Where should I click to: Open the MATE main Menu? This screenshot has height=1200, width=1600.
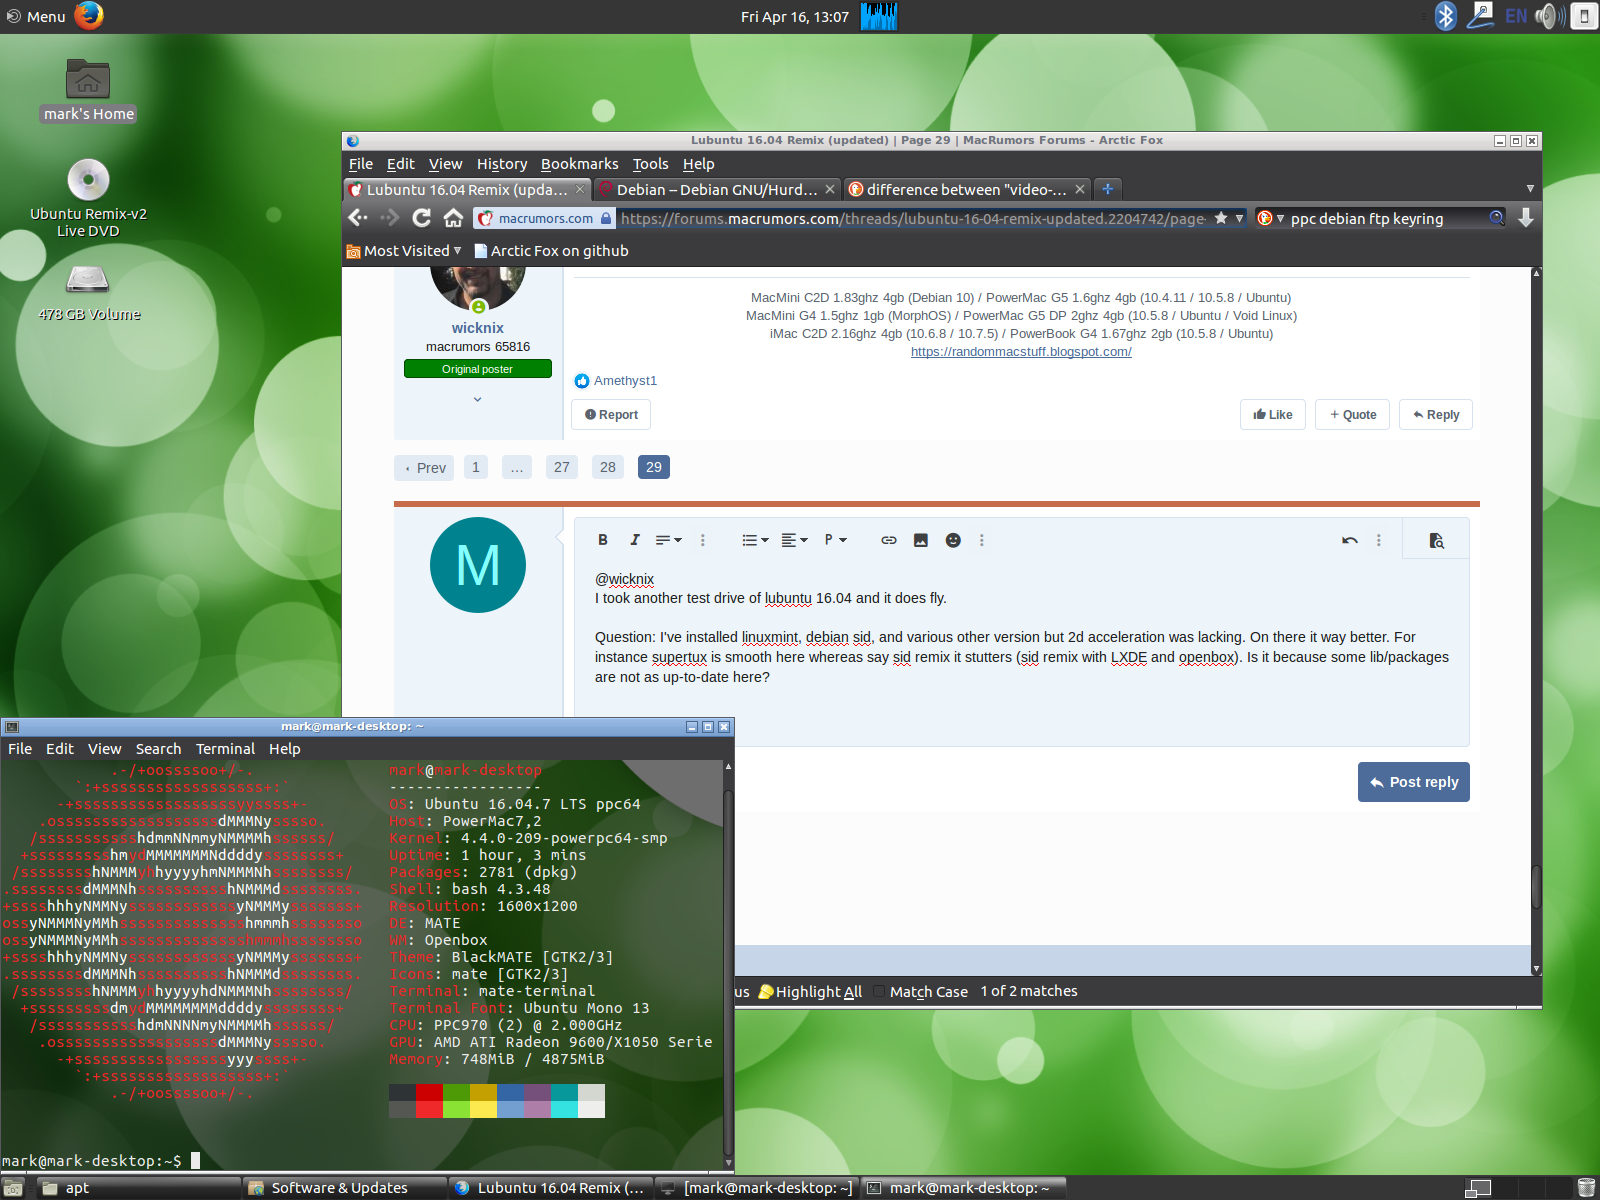36,16
